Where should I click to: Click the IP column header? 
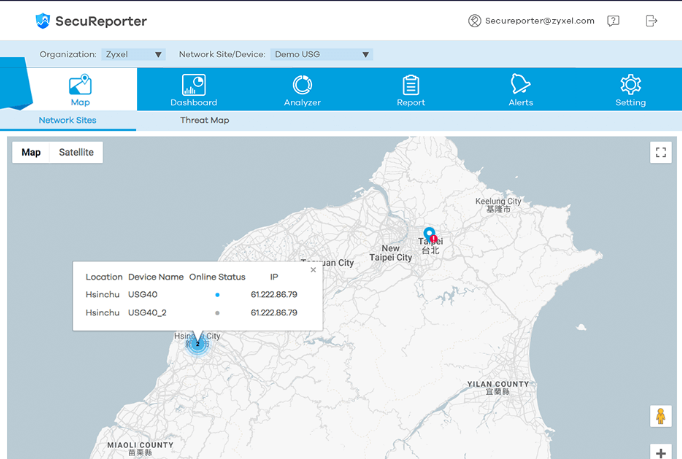pyautogui.click(x=274, y=277)
